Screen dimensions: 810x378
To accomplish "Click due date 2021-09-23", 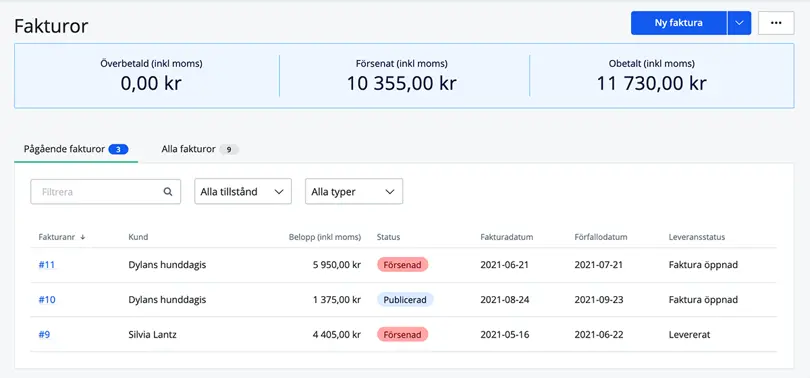I will click(599, 300).
